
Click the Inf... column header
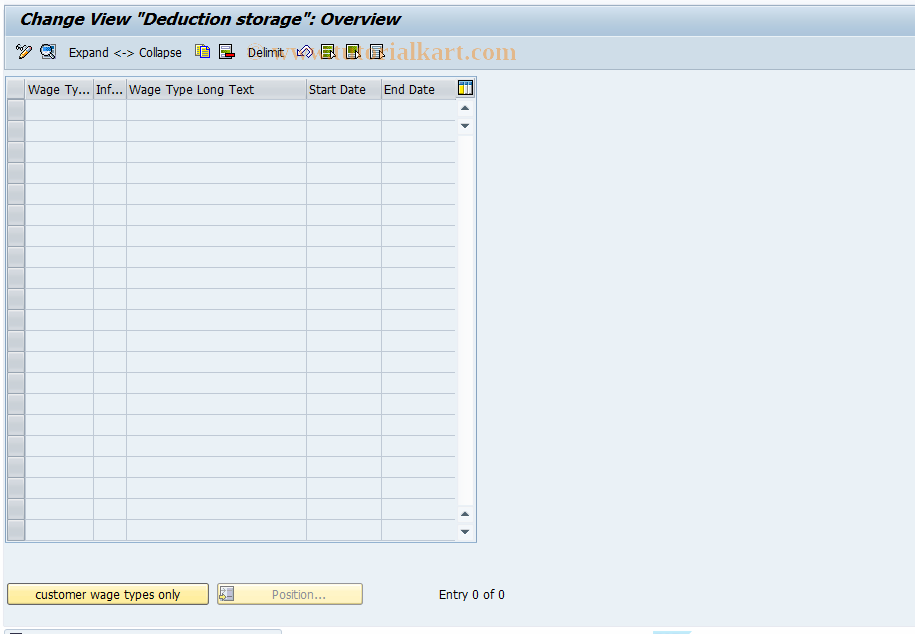click(110, 89)
